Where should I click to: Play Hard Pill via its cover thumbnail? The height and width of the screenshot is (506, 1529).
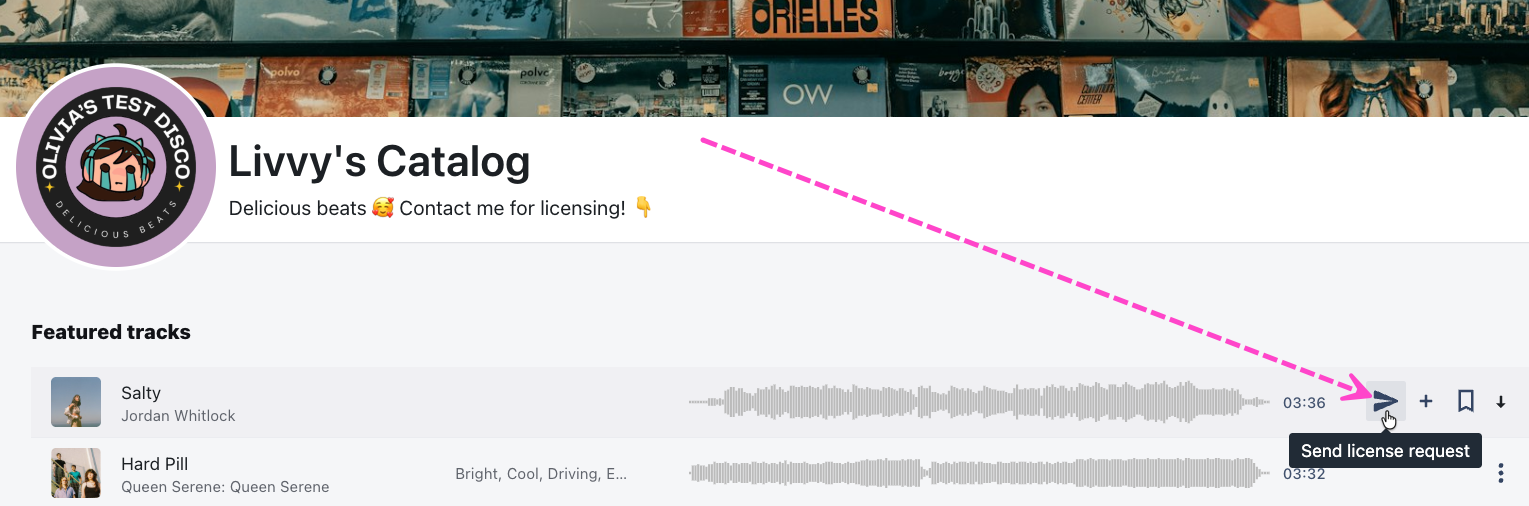[x=76, y=473]
